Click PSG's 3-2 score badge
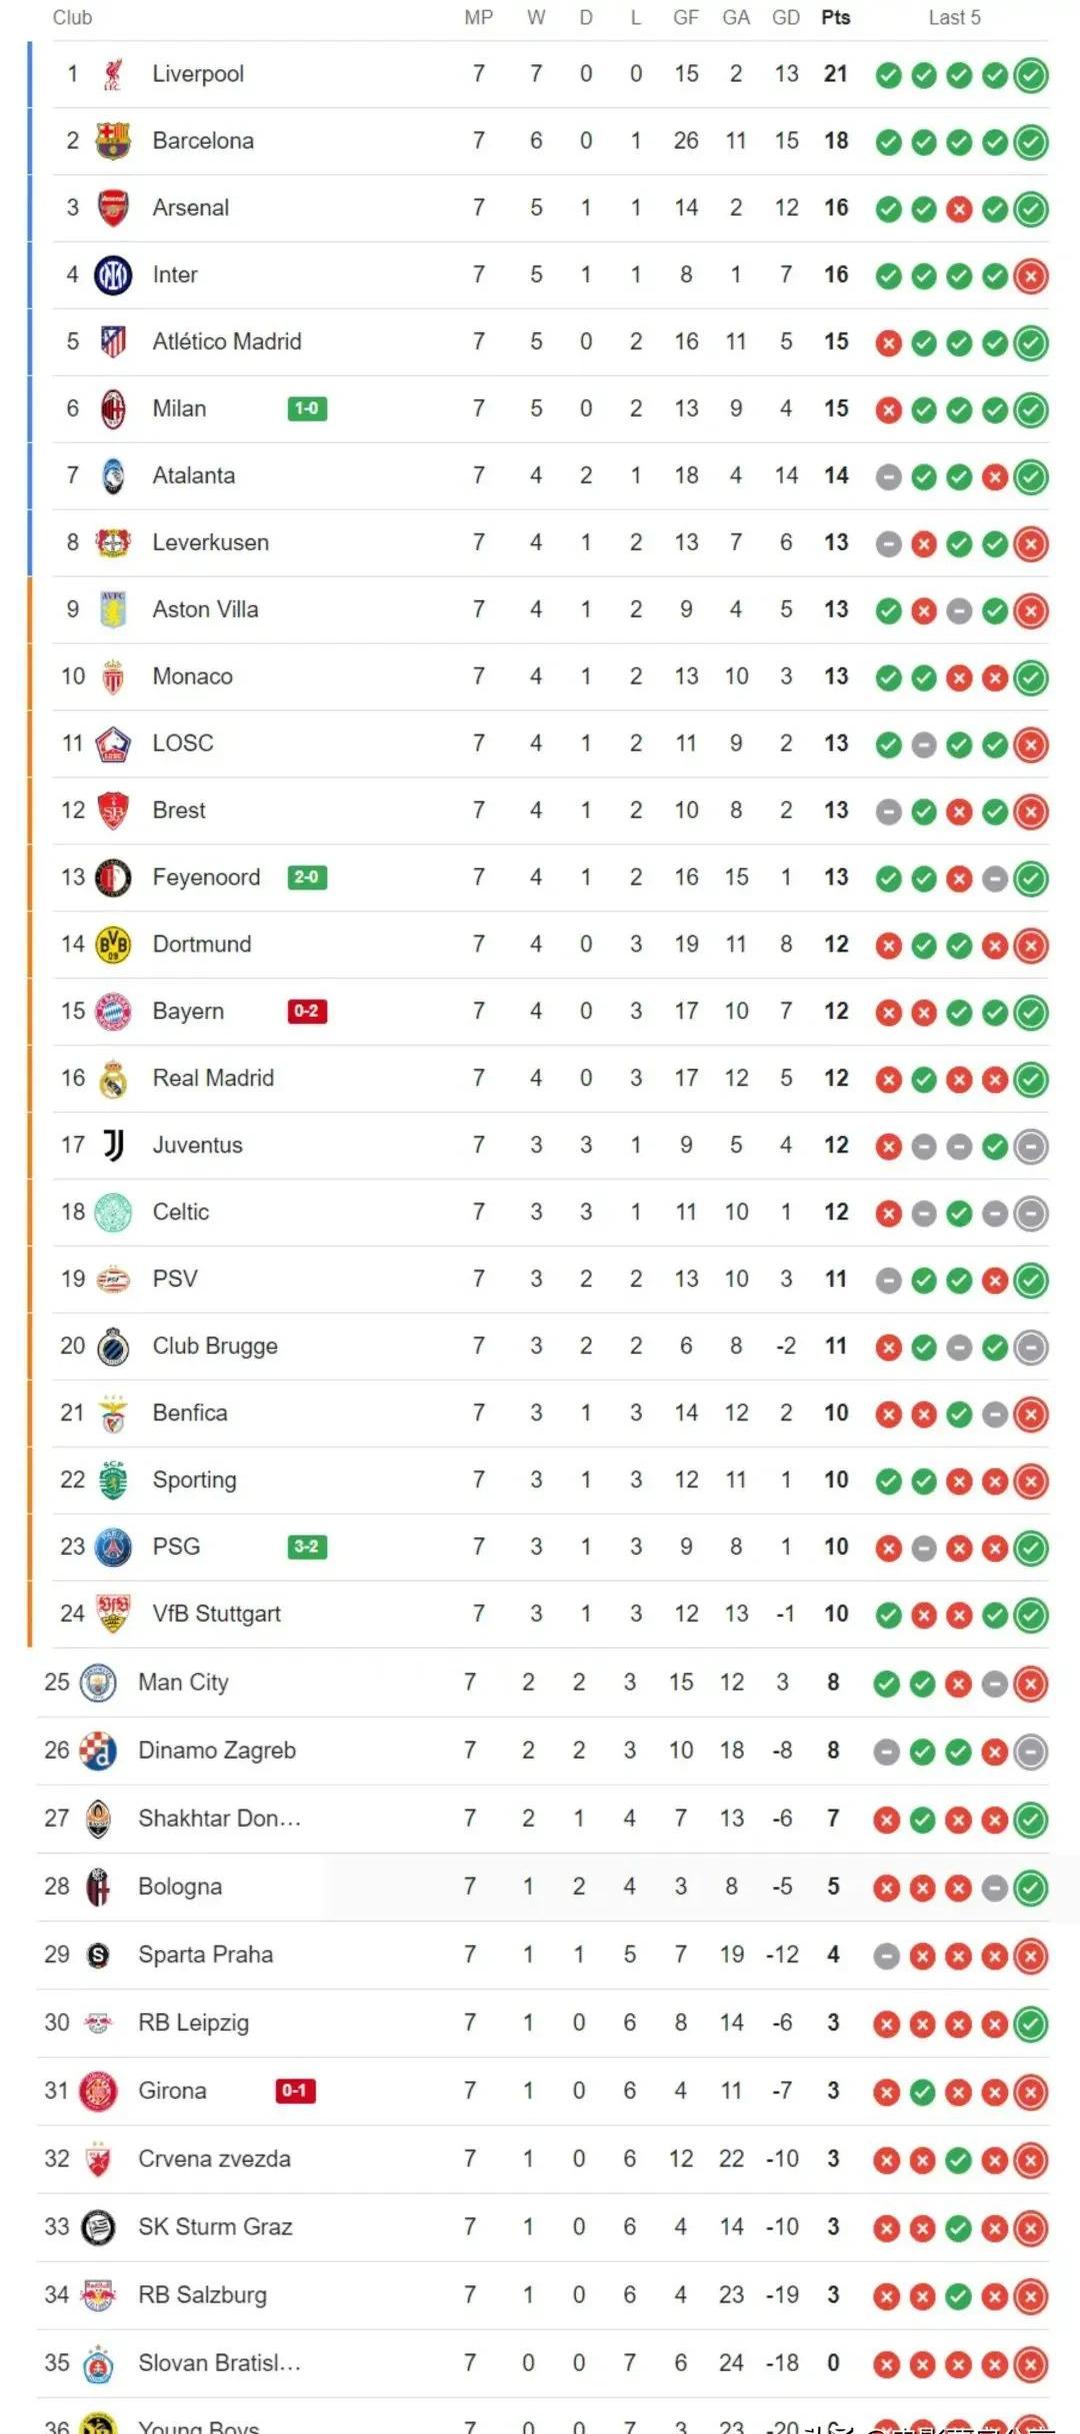 point(307,1547)
